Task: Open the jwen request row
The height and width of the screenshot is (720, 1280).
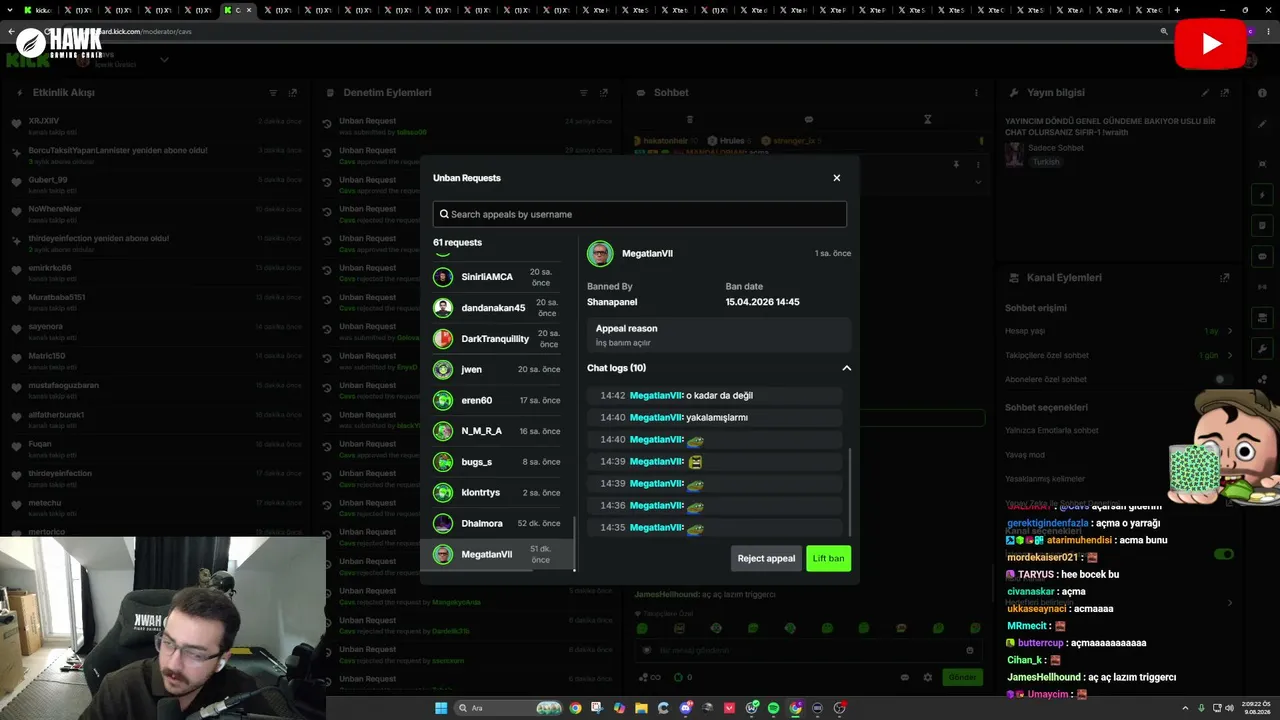Action: 497,369
